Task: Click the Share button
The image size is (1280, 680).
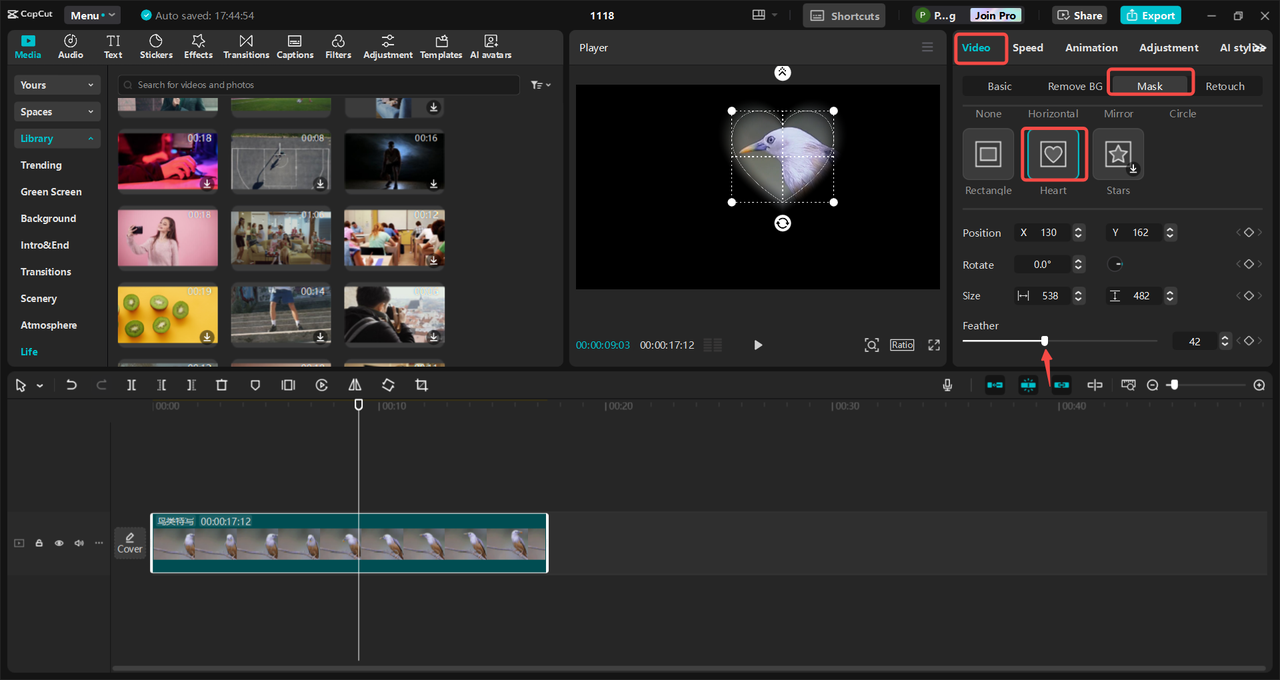Action: (1078, 15)
